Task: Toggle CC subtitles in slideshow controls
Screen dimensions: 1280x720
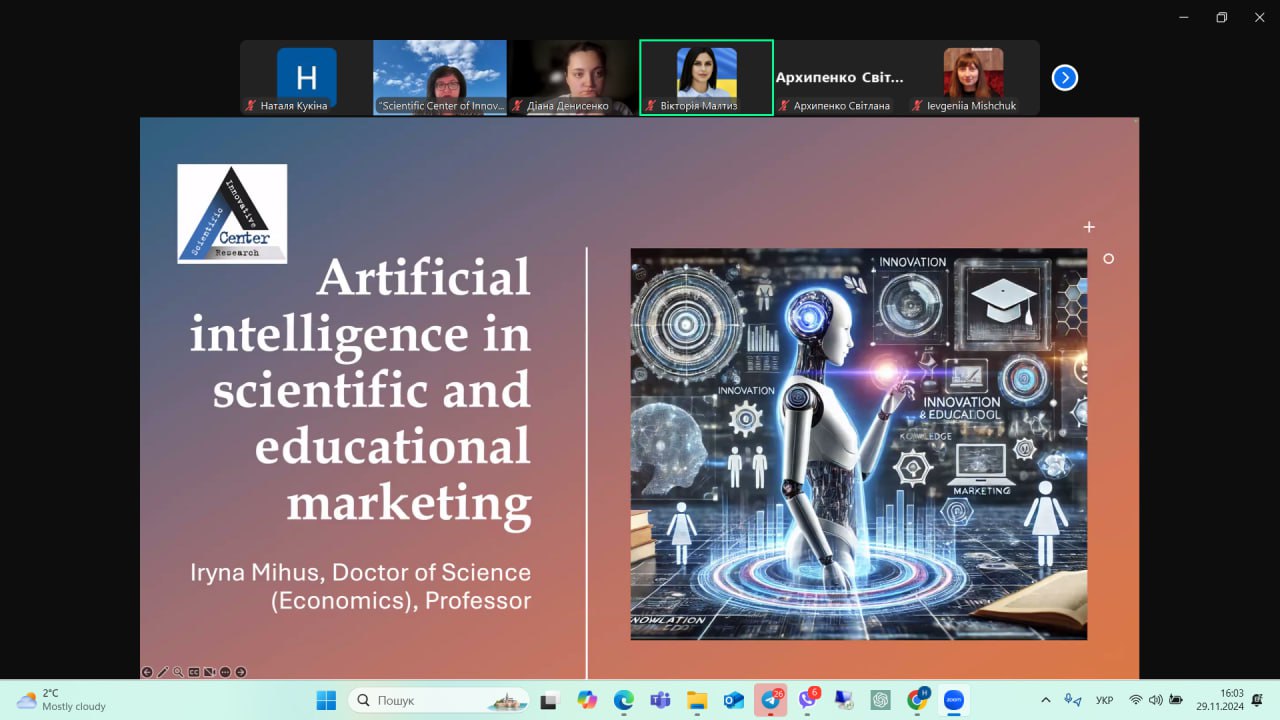Action: 194,672
